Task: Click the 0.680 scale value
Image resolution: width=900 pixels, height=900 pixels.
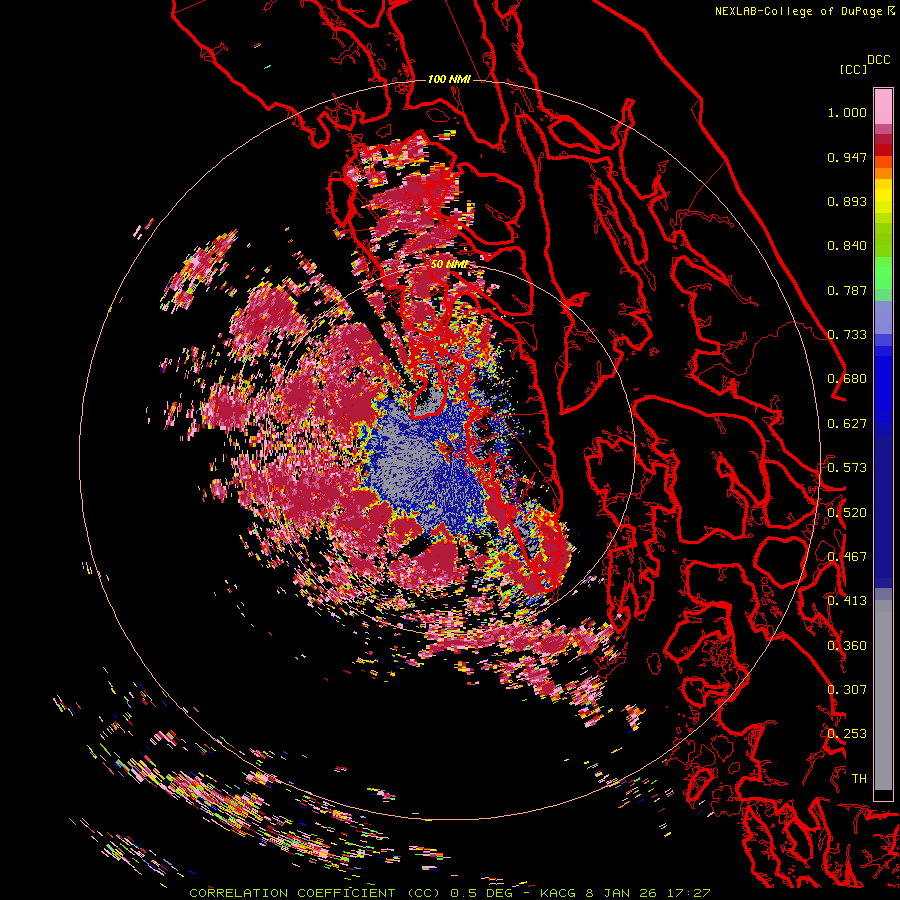Action: pos(847,379)
